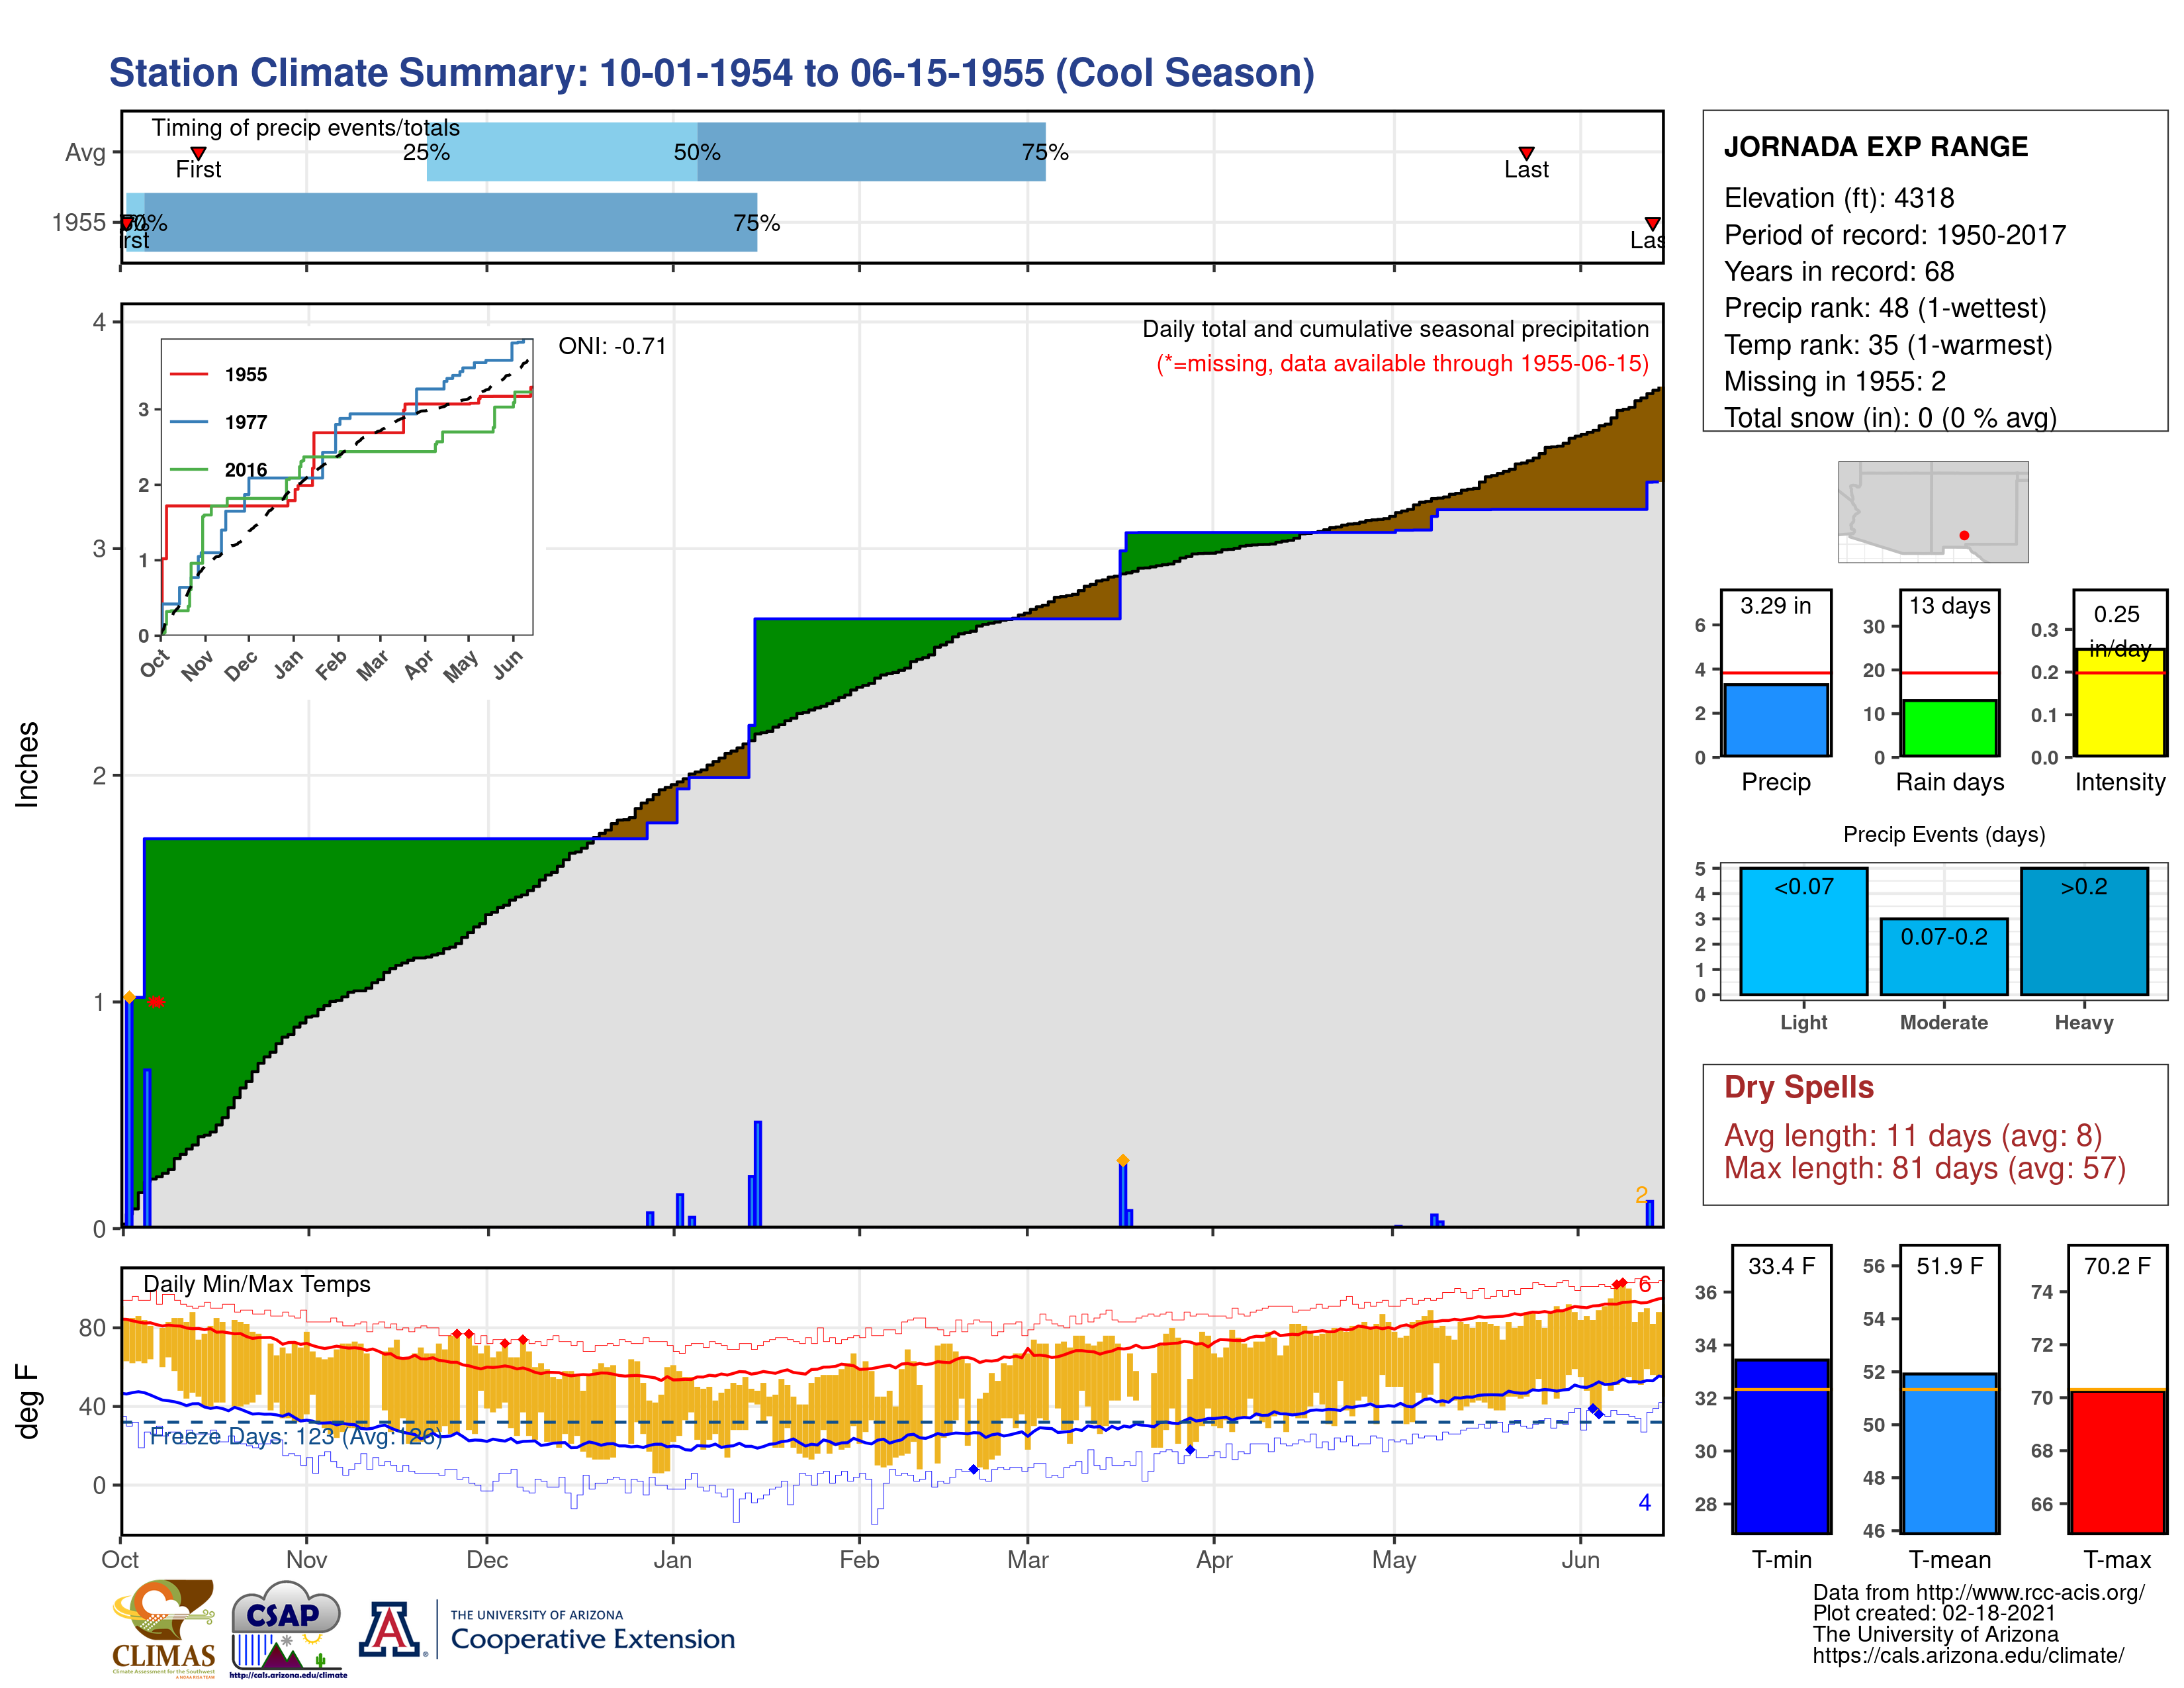This screenshot has width=2184, height=1688.
Task: Click the 'Missing in 1955: 2' line
Action: pos(1834,381)
